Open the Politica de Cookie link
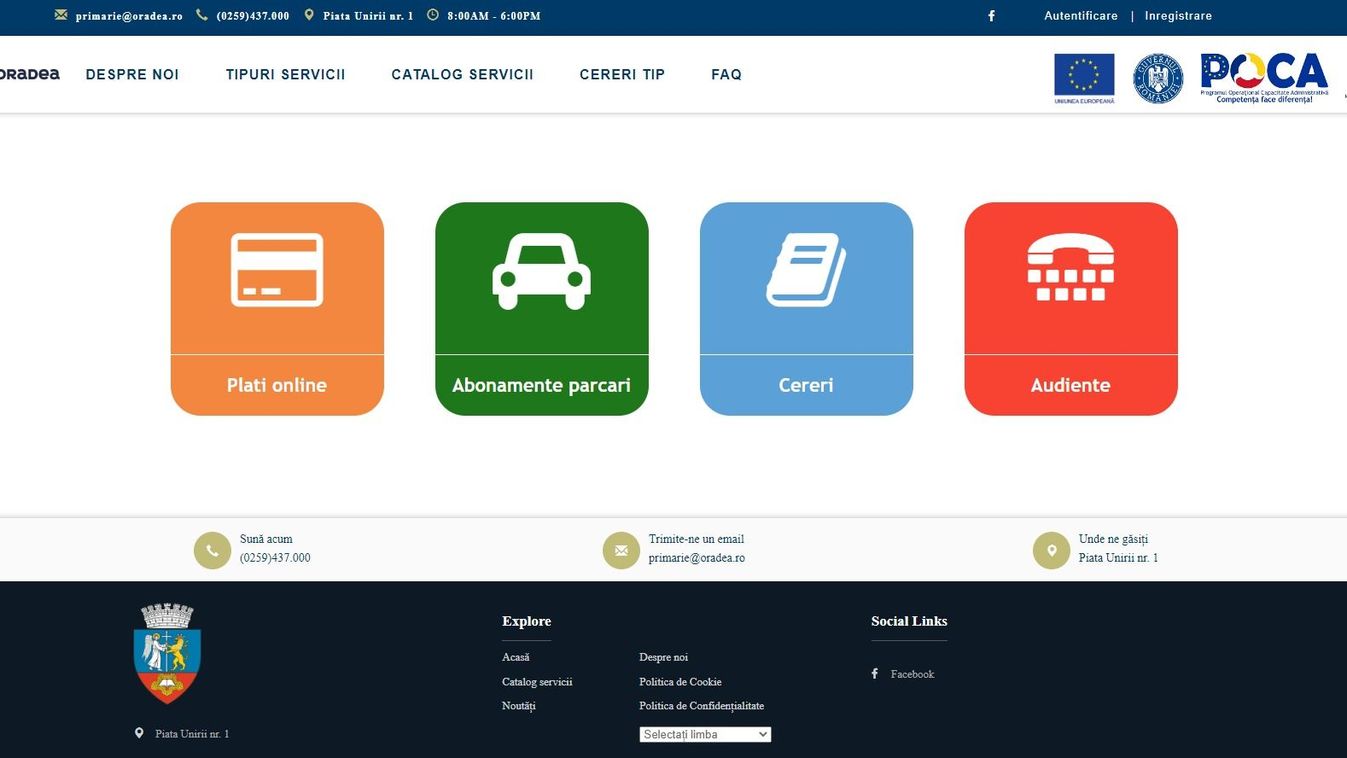This screenshot has width=1347, height=758. [x=680, y=682]
